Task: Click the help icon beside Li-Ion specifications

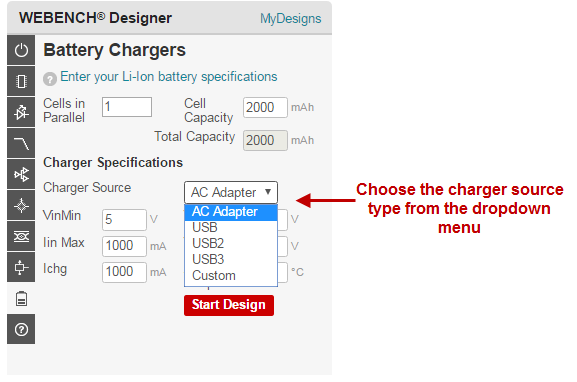Action: (x=50, y=79)
